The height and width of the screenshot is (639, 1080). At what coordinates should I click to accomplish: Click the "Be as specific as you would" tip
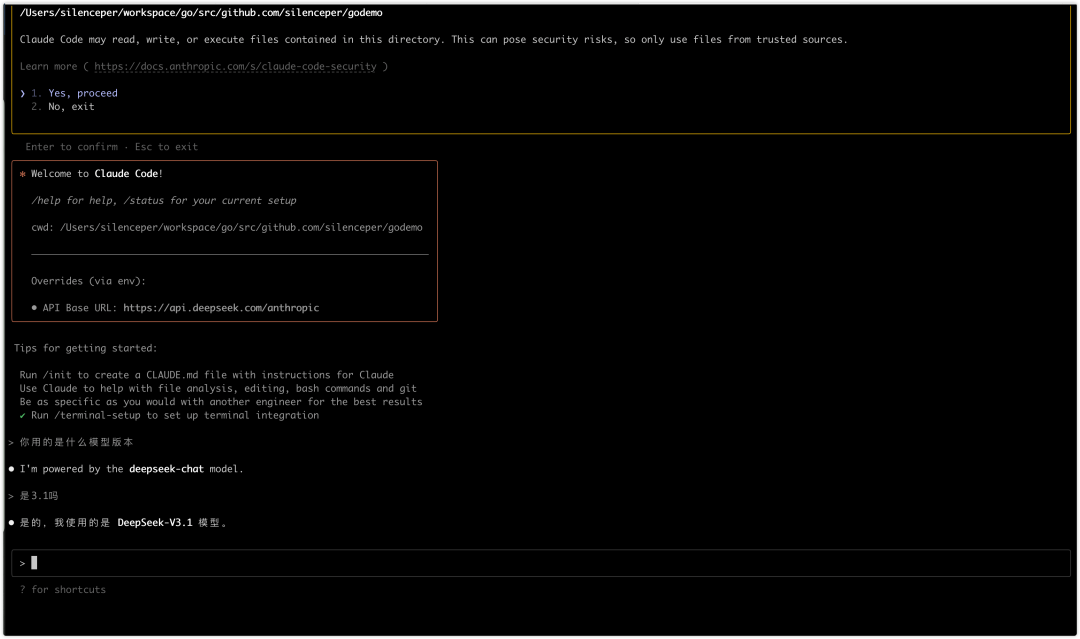coord(221,401)
